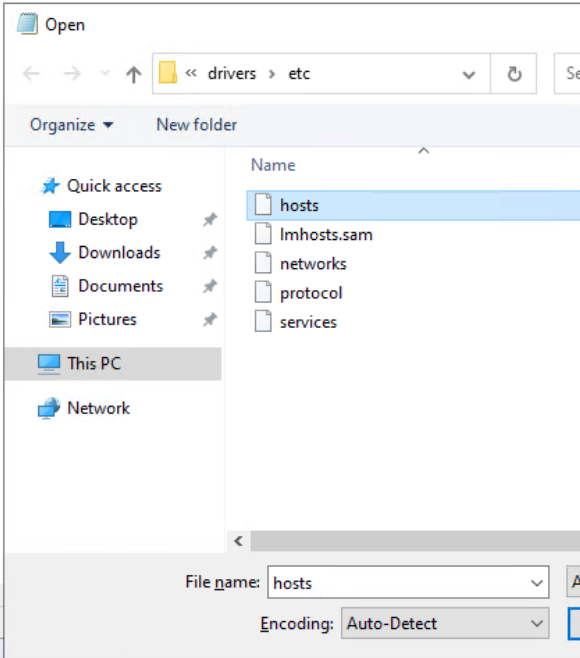Click the horizontal scrollbar left arrow

pos(238,541)
